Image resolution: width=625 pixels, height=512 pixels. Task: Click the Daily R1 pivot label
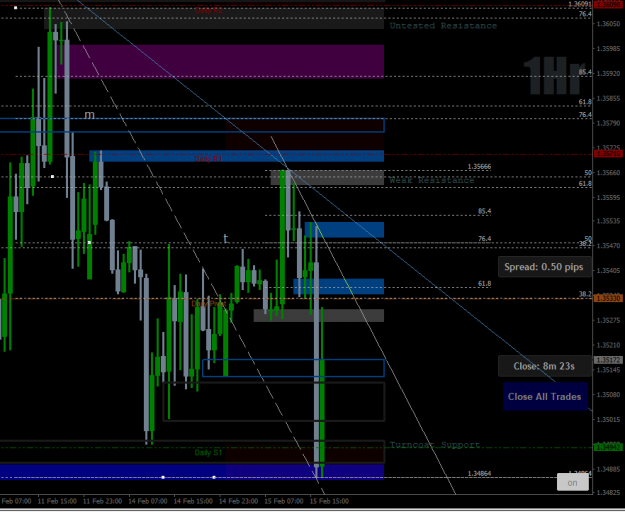coord(208,159)
